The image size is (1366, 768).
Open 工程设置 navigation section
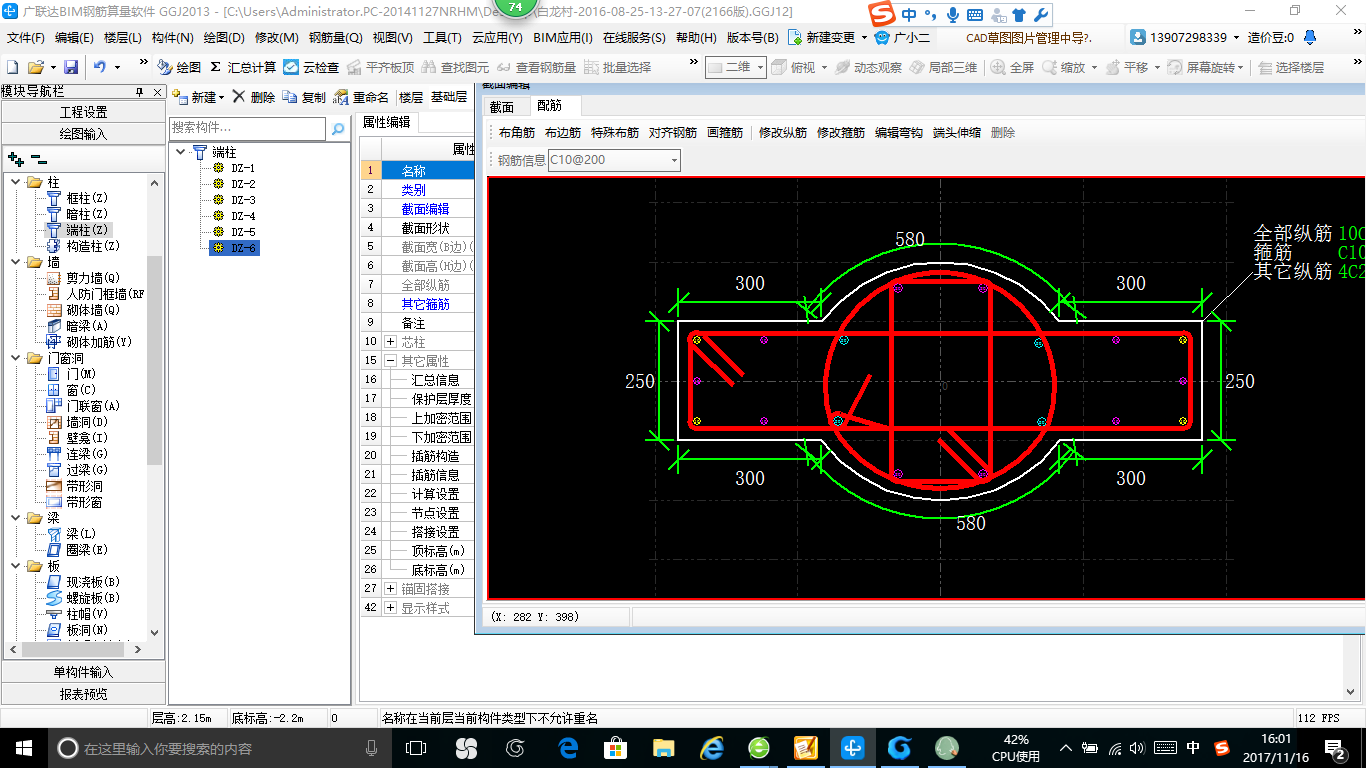coord(83,112)
